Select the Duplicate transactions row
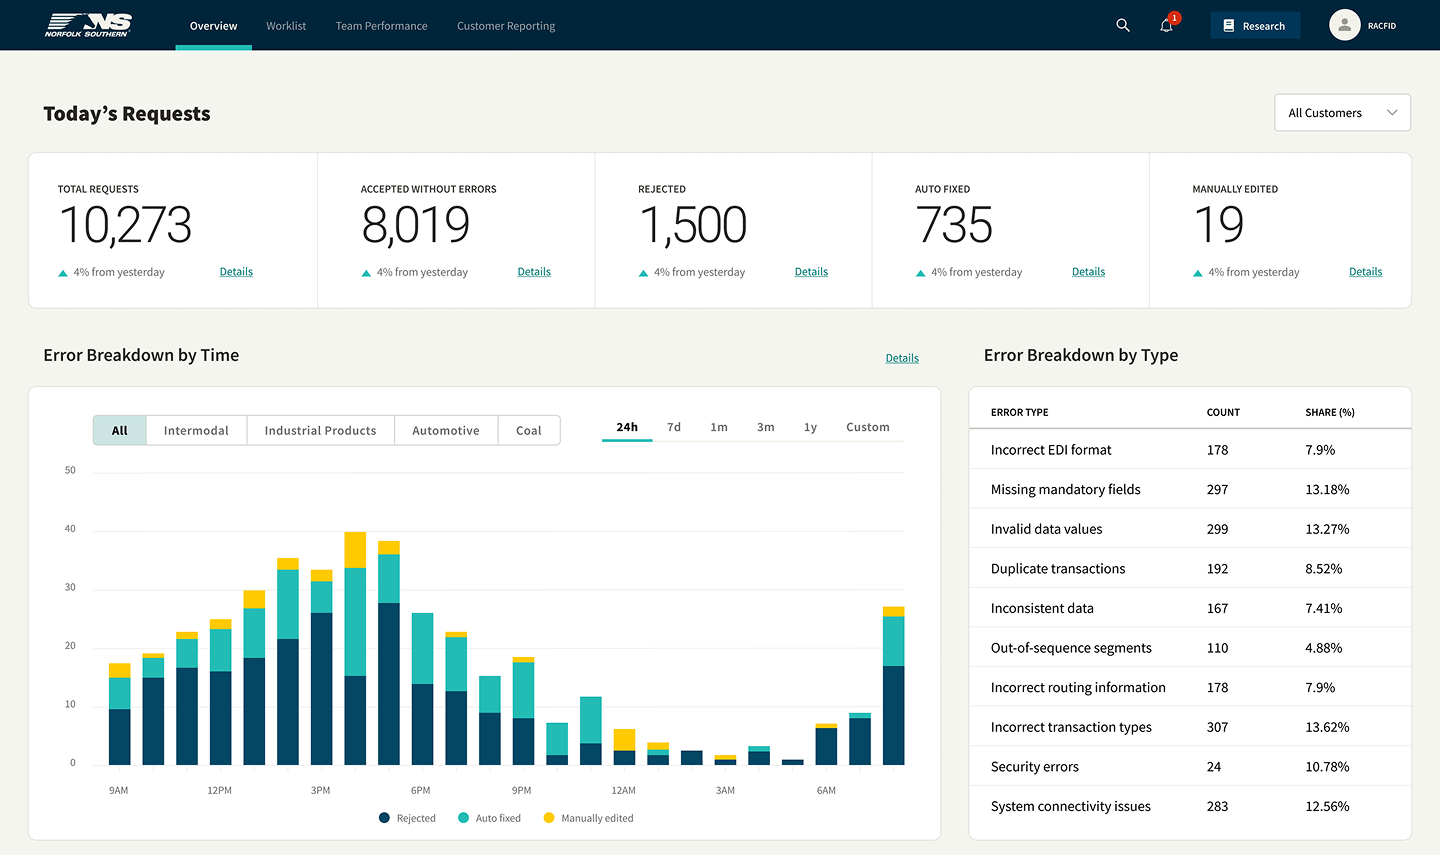 pos(1190,569)
